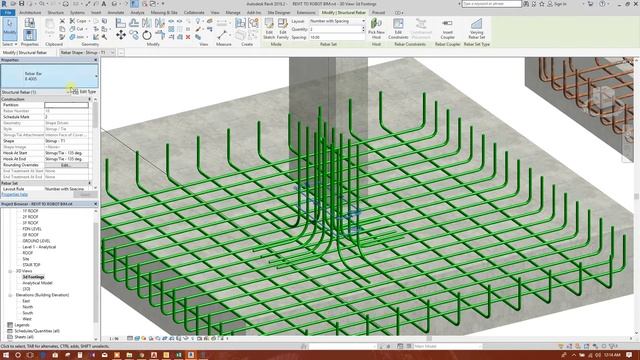Click the Varying Rebar Set button
Screen dimensions: 640x360
(476, 29)
